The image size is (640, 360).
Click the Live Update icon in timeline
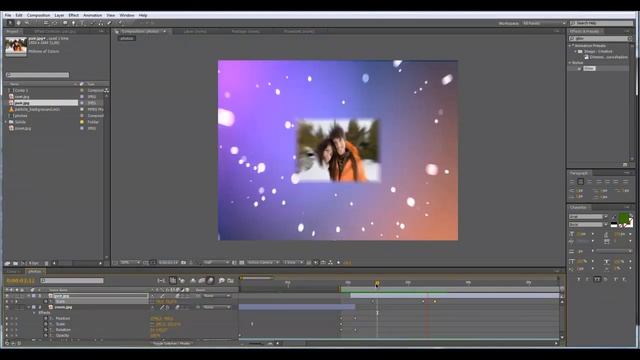tap(173, 280)
